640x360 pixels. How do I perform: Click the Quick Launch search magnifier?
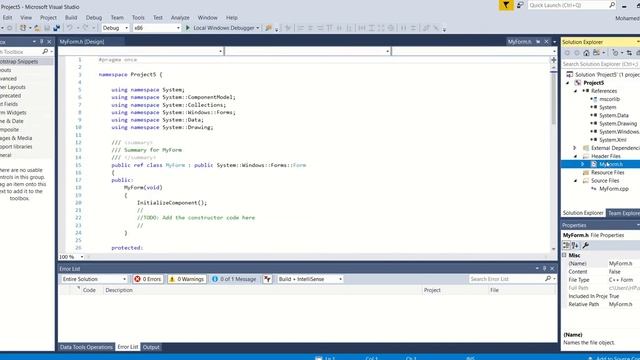pyautogui.click(x=612, y=5)
